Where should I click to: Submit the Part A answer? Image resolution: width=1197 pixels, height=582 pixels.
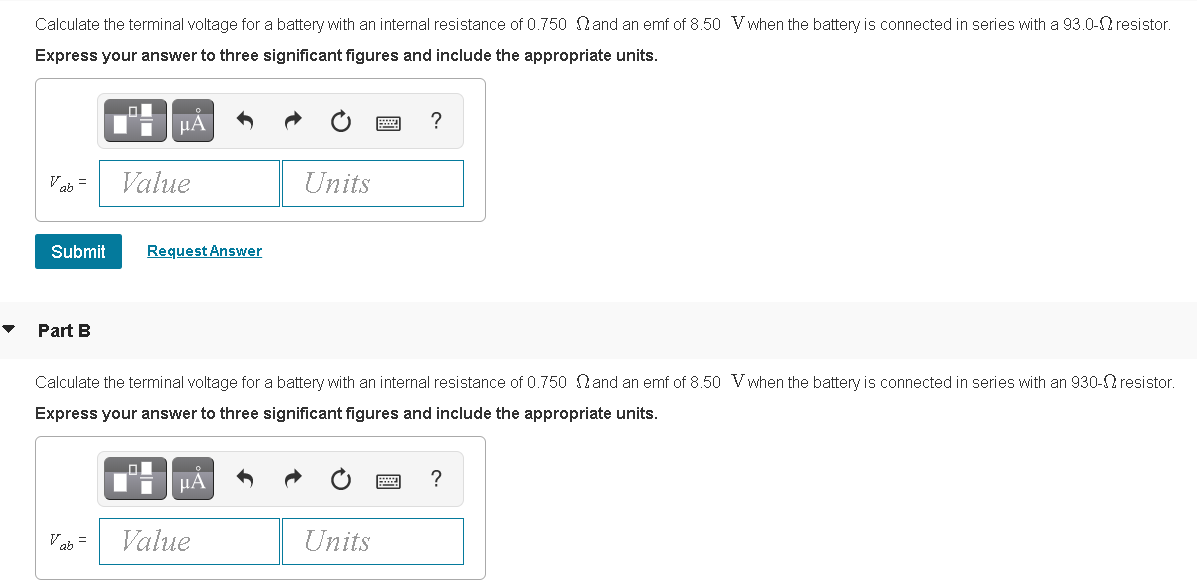click(78, 251)
